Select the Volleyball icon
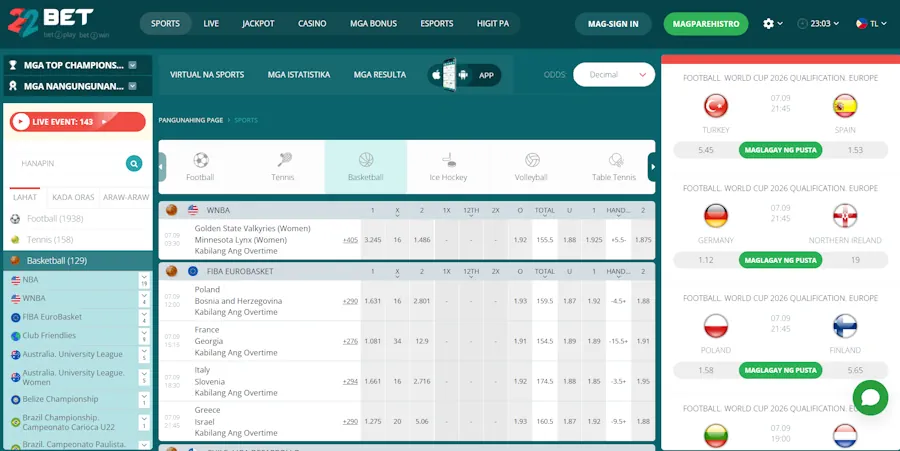 pos(532,160)
